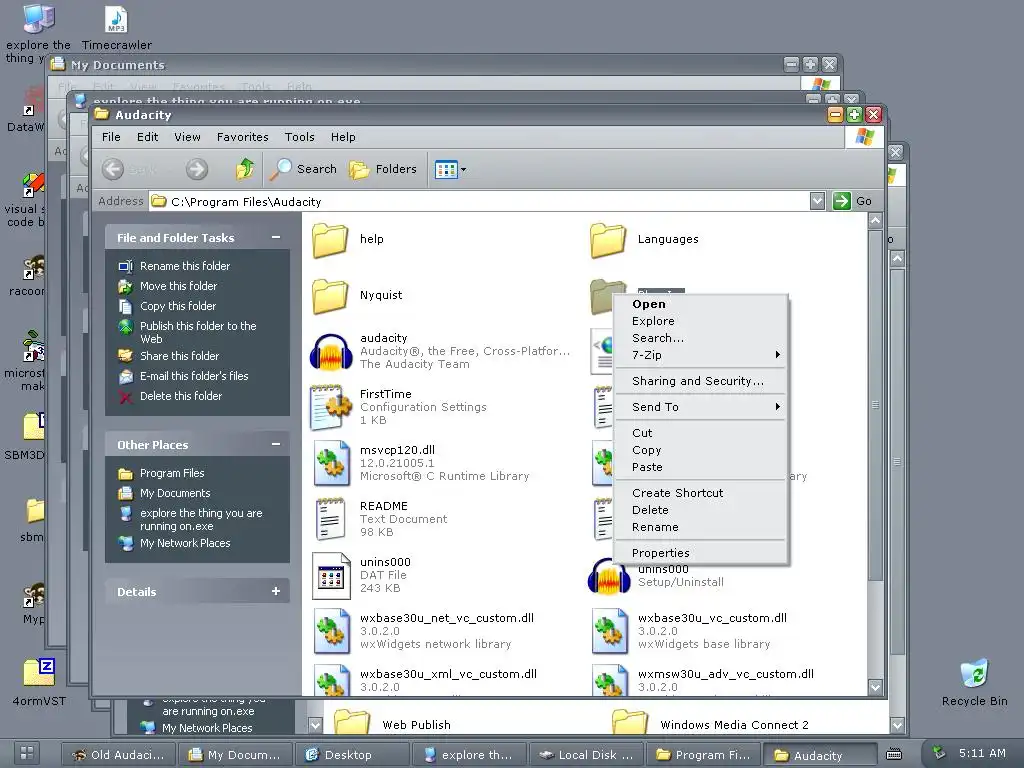Expand the Send To submenu
This screenshot has width=1024, height=768.
tap(701, 407)
